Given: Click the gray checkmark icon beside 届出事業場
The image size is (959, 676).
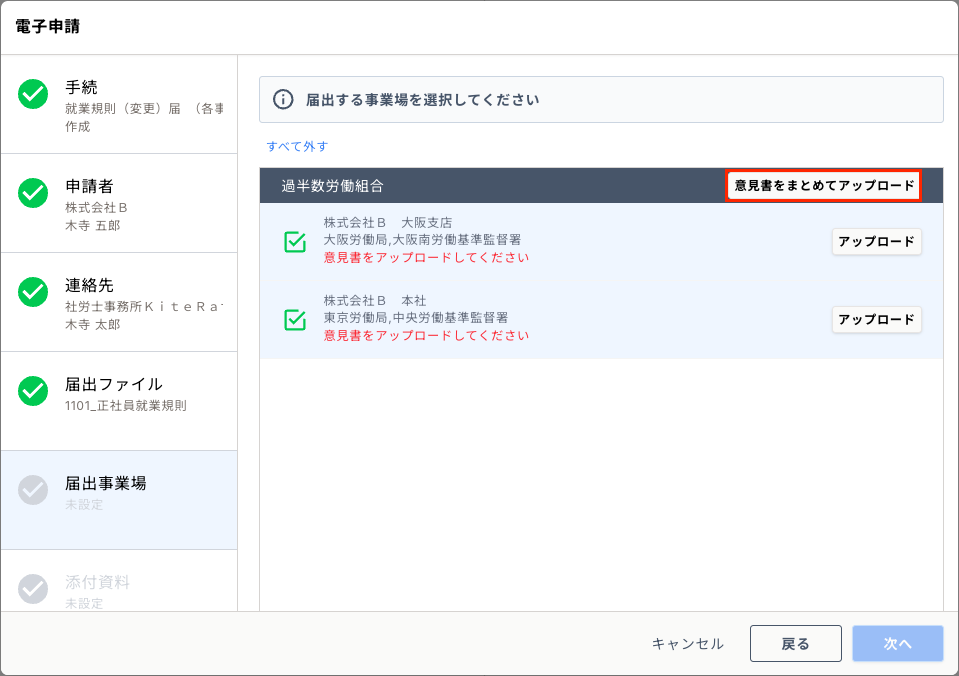Looking at the screenshot, I should point(33,490).
